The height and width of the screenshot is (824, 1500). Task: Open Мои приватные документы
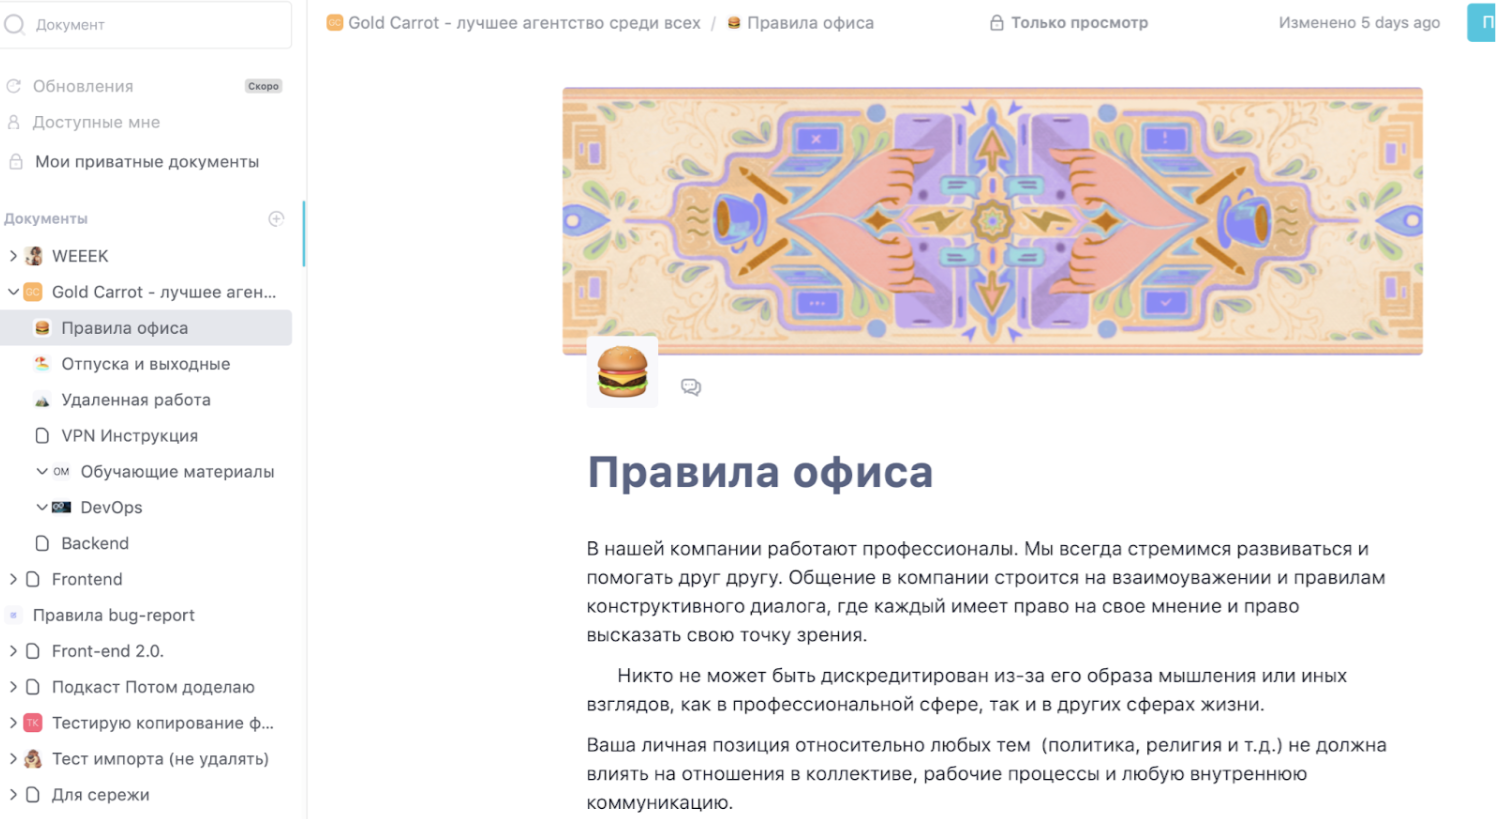click(x=146, y=162)
